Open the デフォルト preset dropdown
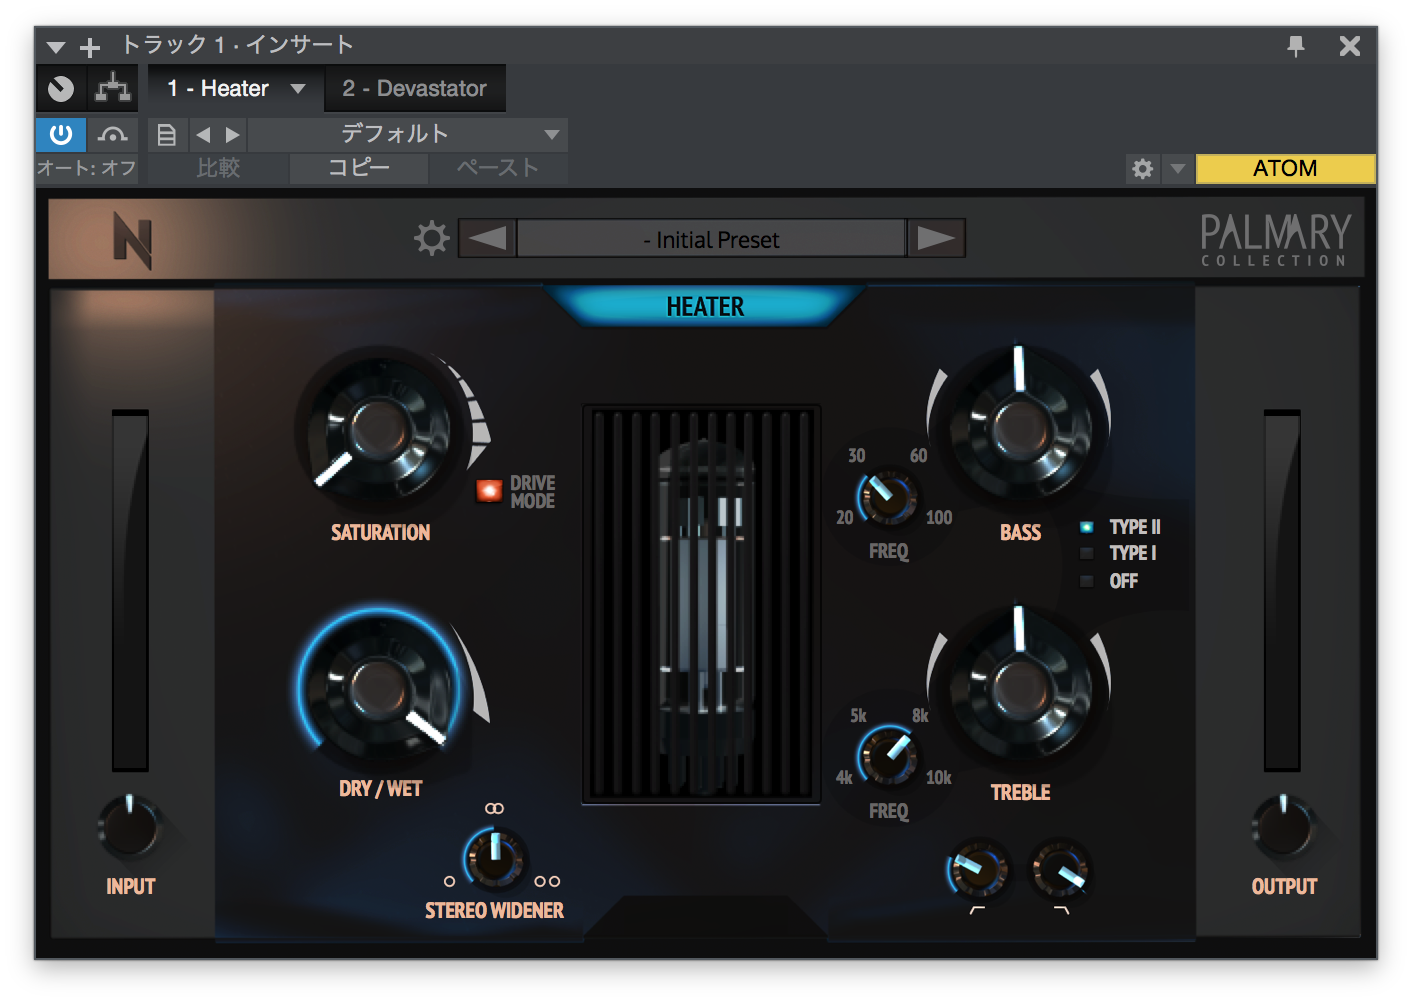Viewport: 1412px width, 1002px height. click(408, 134)
